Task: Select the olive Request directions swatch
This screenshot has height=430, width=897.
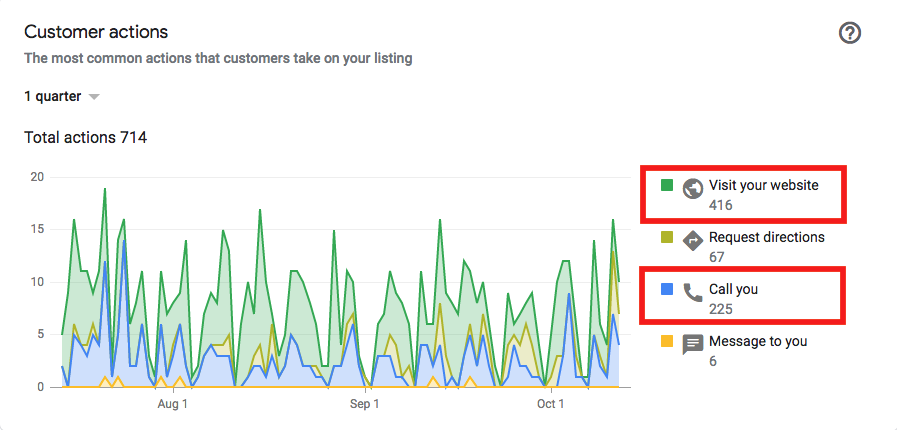Action: click(x=666, y=237)
